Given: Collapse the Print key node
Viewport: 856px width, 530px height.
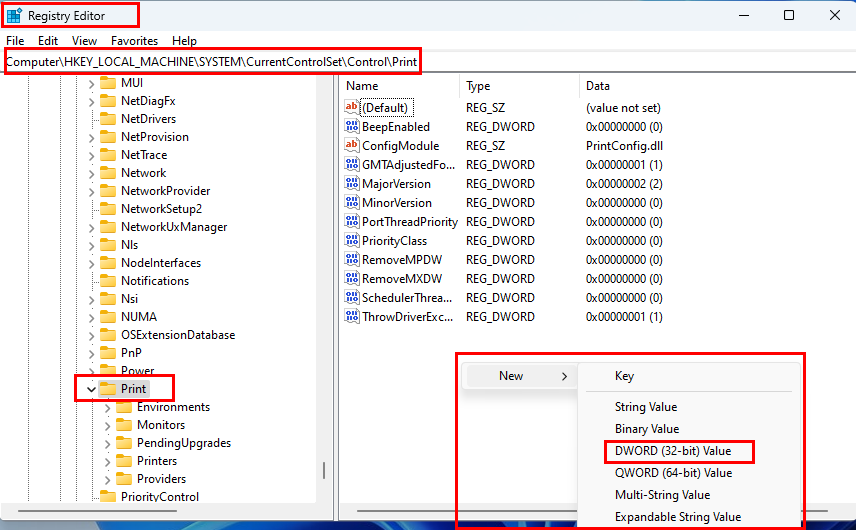Looking at the screenshot, I should (91, 389).
